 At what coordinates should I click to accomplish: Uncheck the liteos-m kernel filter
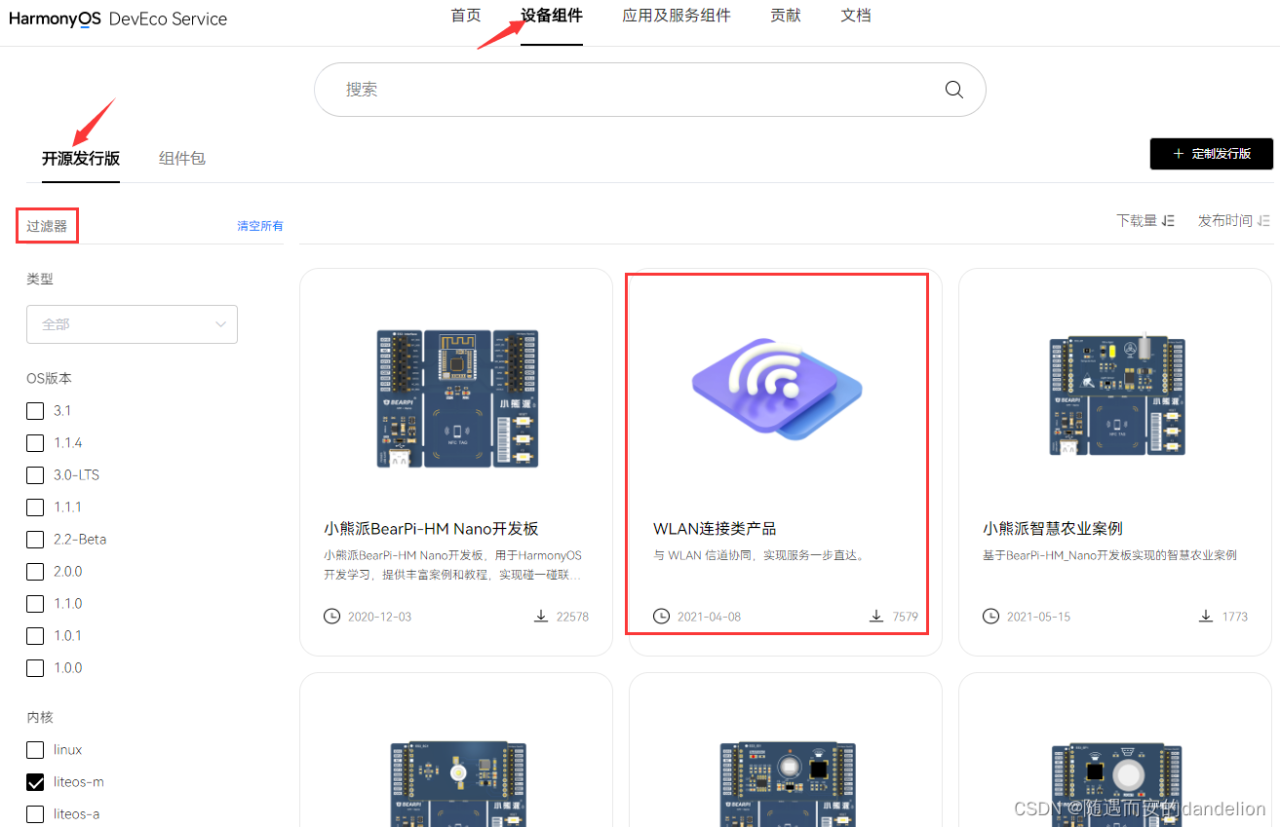[35, 782]
